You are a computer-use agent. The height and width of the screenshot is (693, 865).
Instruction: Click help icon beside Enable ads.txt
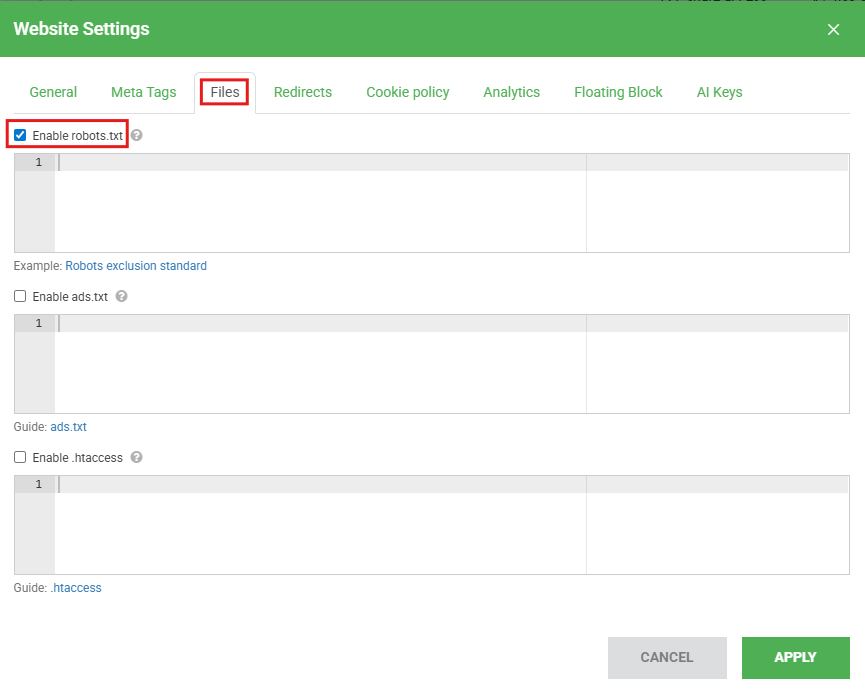122,296
